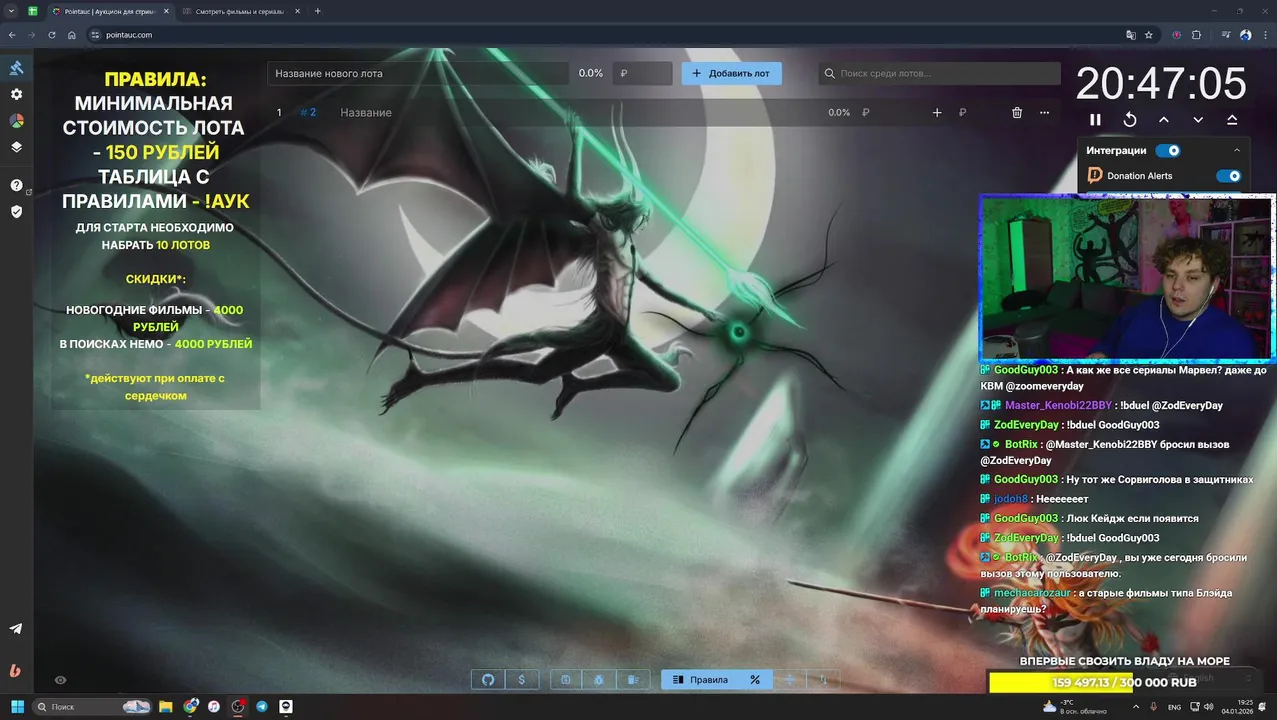This screenshot has width=1277, height=720.
Task: Open the Chrome profile avatar
Action: 1246,35
